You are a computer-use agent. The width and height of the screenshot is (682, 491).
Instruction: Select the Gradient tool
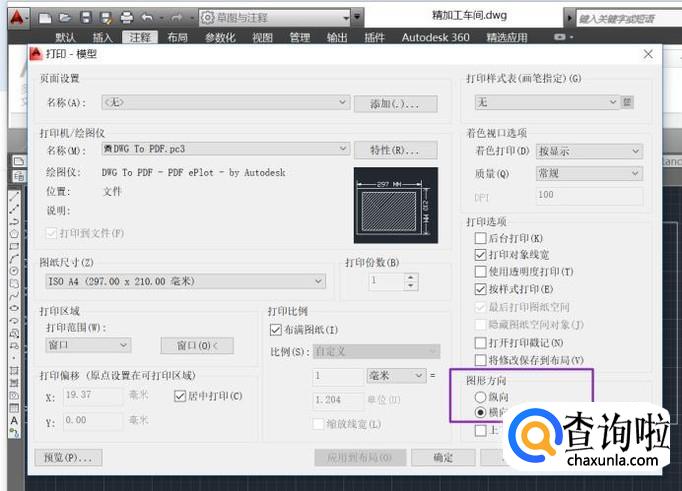pos(14,383)
